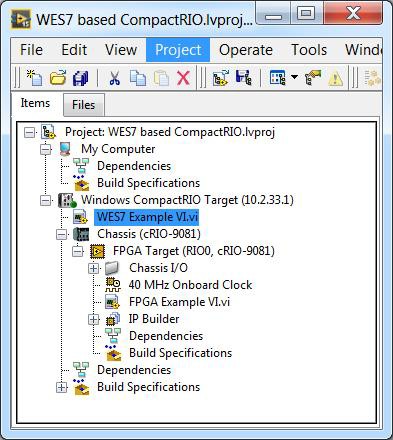Click the project root tree icon
393x440 pixels.
(49, 132)
